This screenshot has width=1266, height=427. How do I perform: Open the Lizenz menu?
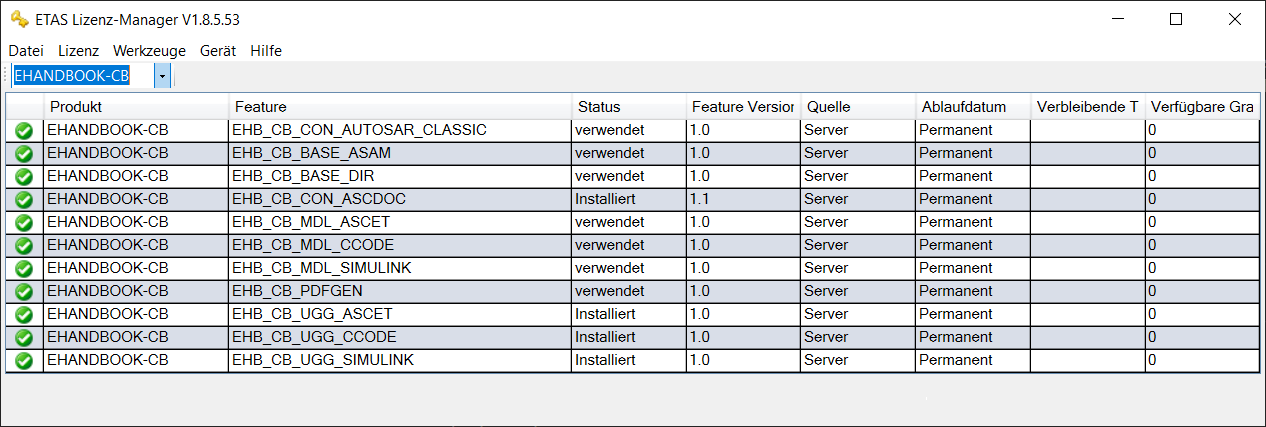pos(79,51)
